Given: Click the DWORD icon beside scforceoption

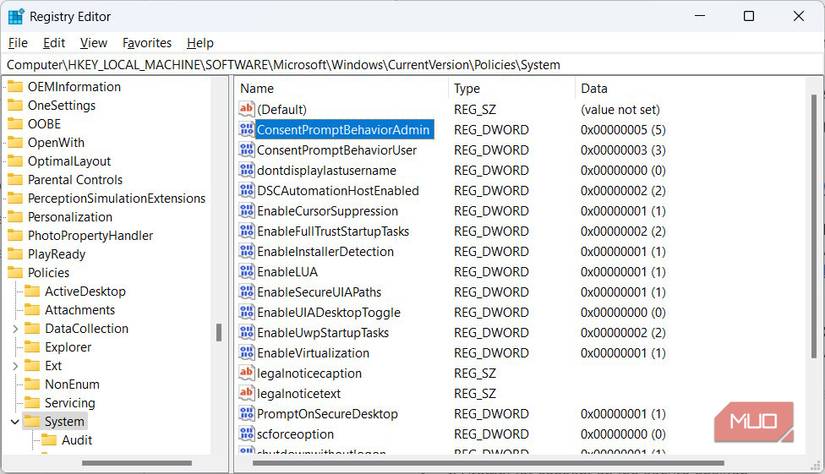Looking at the screenshot, I should [246, 434].
